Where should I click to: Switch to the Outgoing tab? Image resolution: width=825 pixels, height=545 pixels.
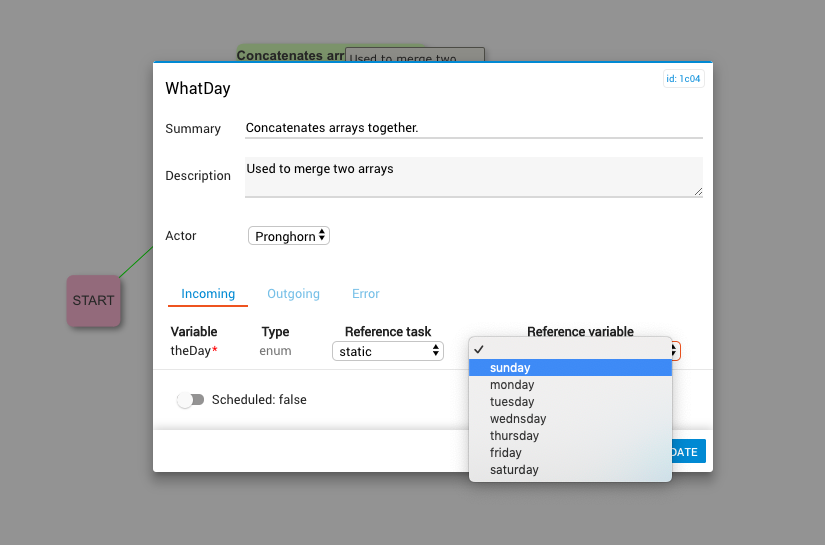pos(293,294)
